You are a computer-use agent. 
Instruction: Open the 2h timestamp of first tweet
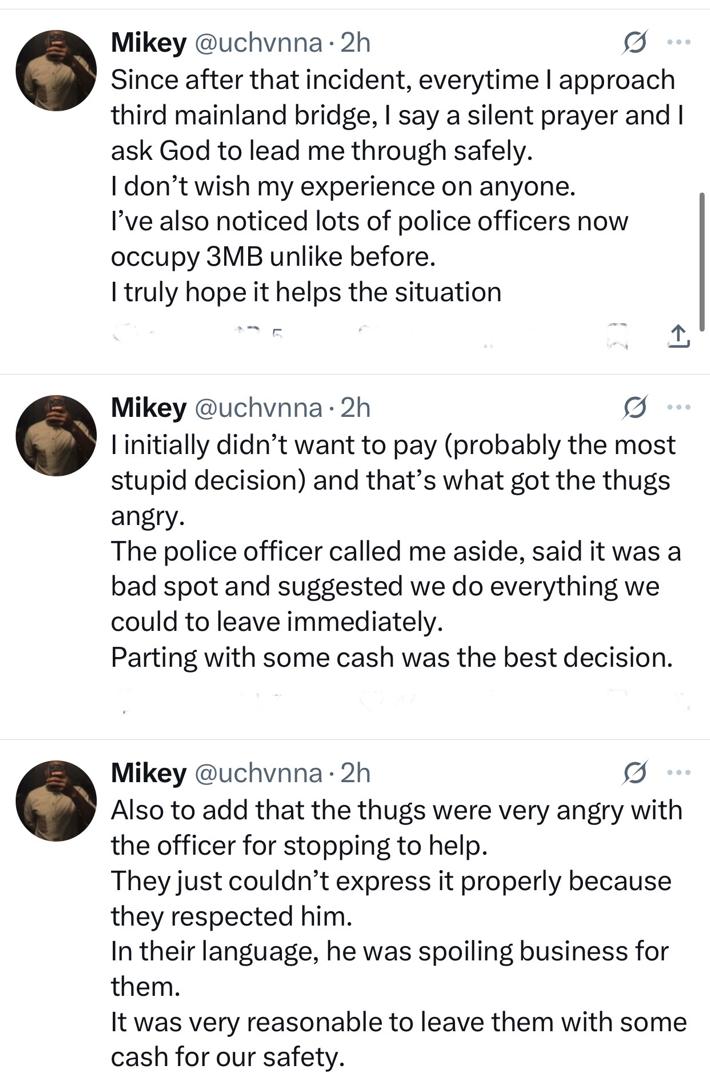(x=356, y=43)
